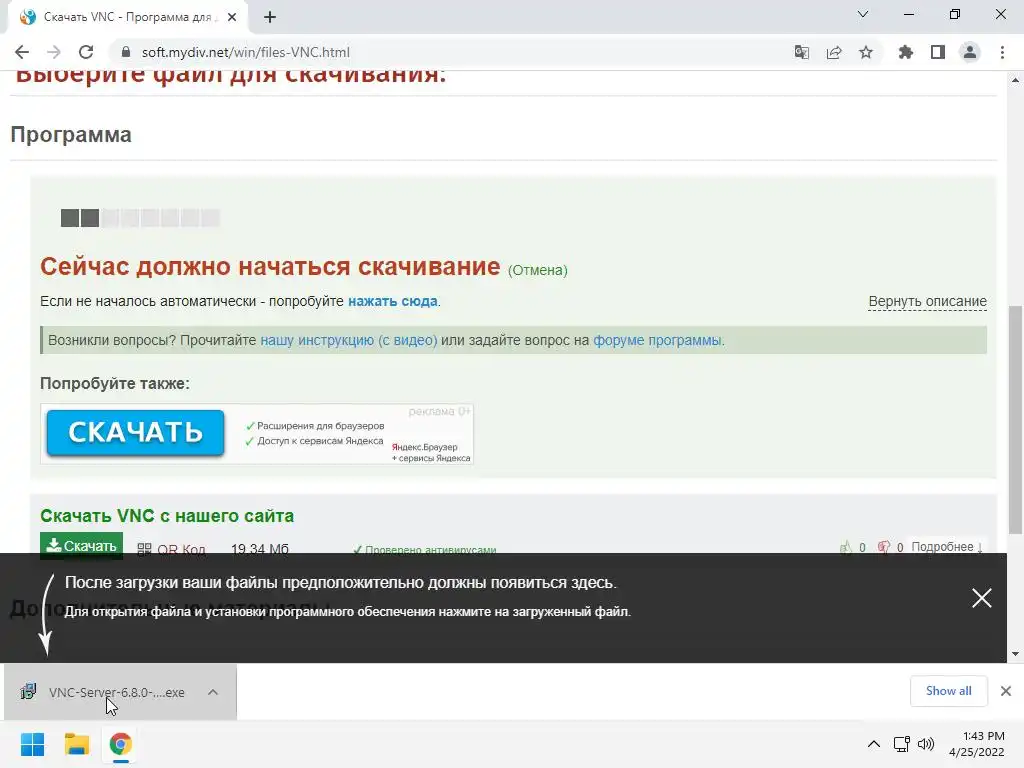1024x768 pixels.
Task: Toggle the browser side panel
Action: [x=938, y=52]
